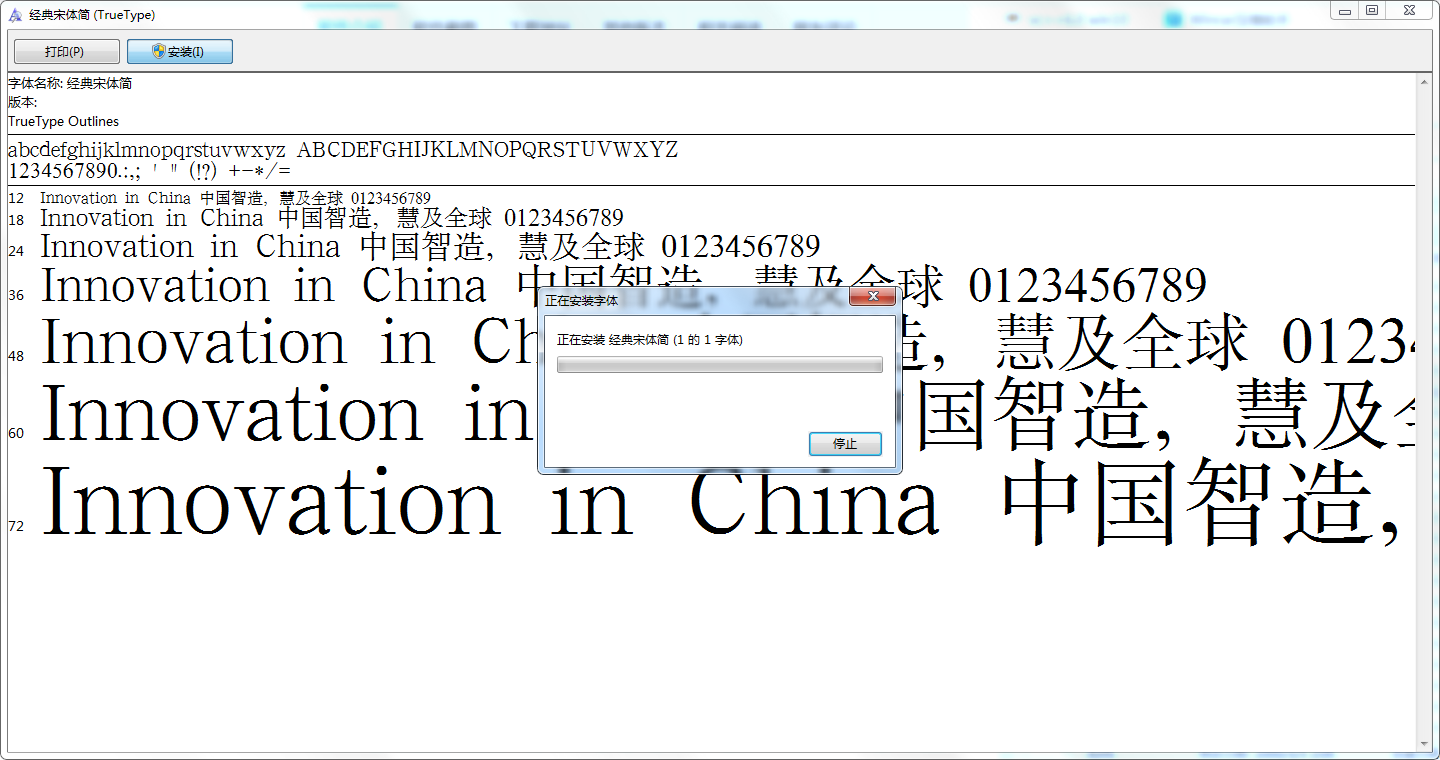Click the 打印(P) print button
The height and width of the screenshot is (760, 1440).
(66, 52)
